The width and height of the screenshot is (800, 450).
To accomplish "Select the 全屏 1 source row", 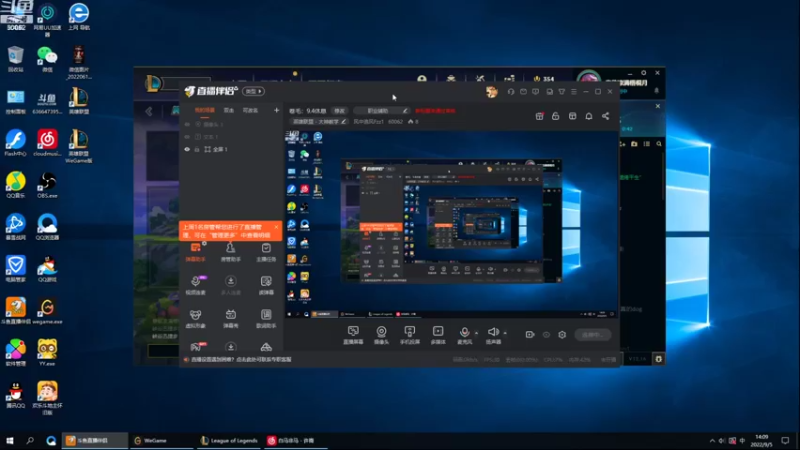I will pos(231,149).
